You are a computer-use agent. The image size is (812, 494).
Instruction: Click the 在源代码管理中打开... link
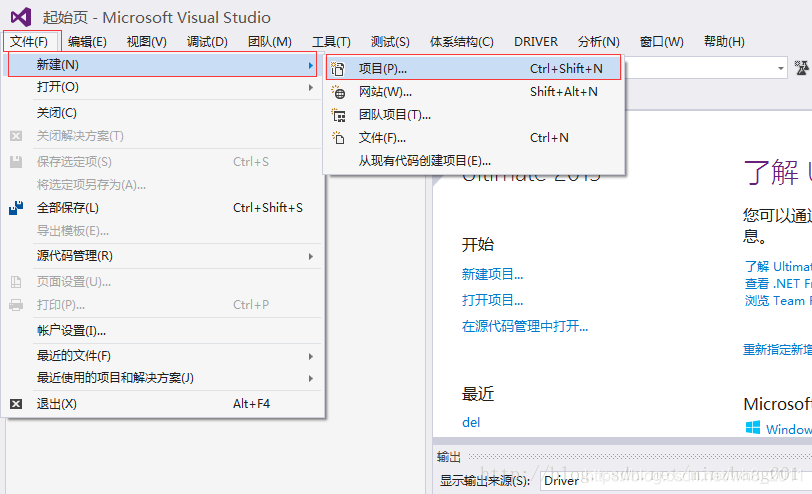pos(525,326)
